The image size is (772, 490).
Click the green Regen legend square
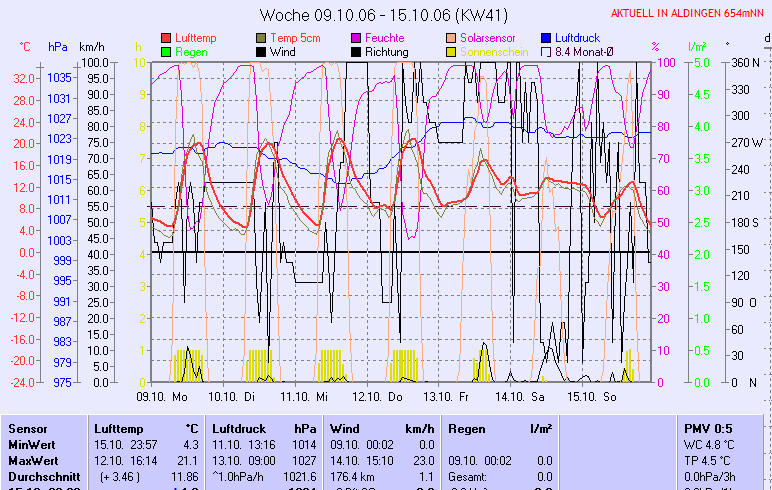(x=166, y=51)
